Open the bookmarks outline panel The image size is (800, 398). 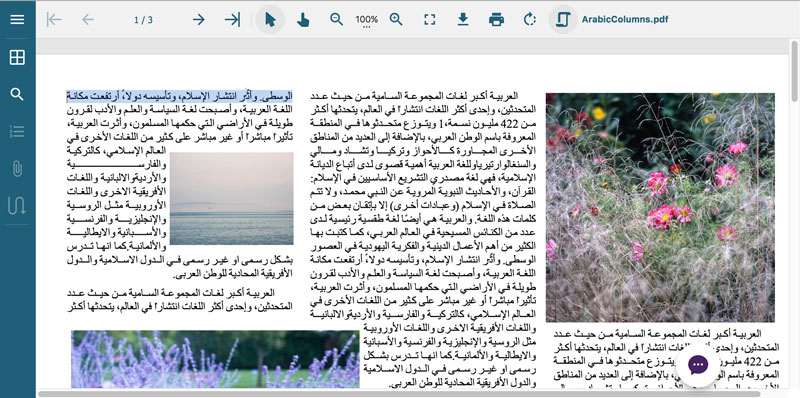(17, 132)
